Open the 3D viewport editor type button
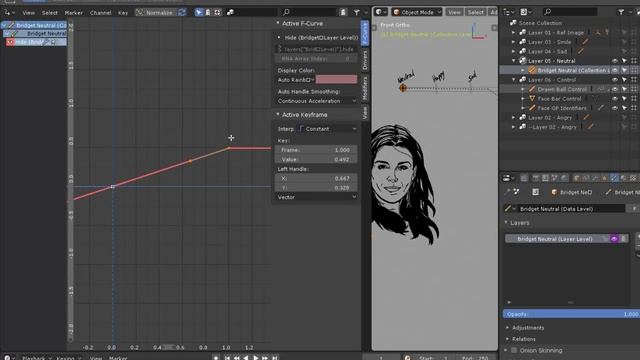Screen dimensions: 640x360 380,12
